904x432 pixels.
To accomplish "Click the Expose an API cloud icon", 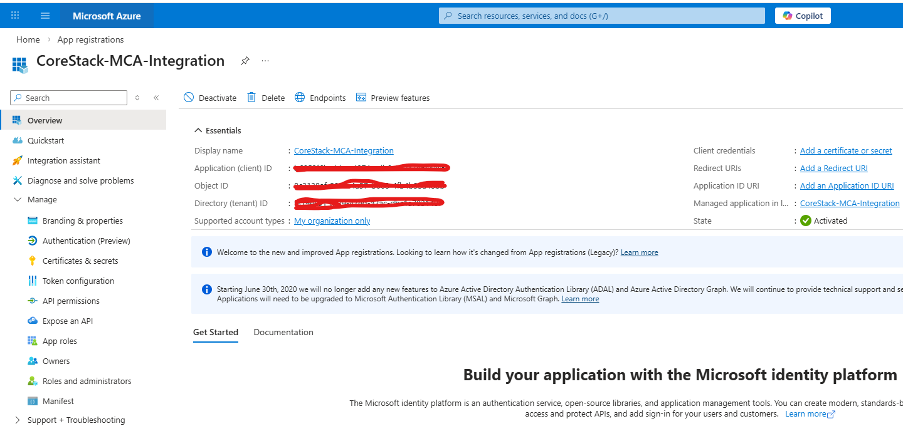I will [32, 321].
